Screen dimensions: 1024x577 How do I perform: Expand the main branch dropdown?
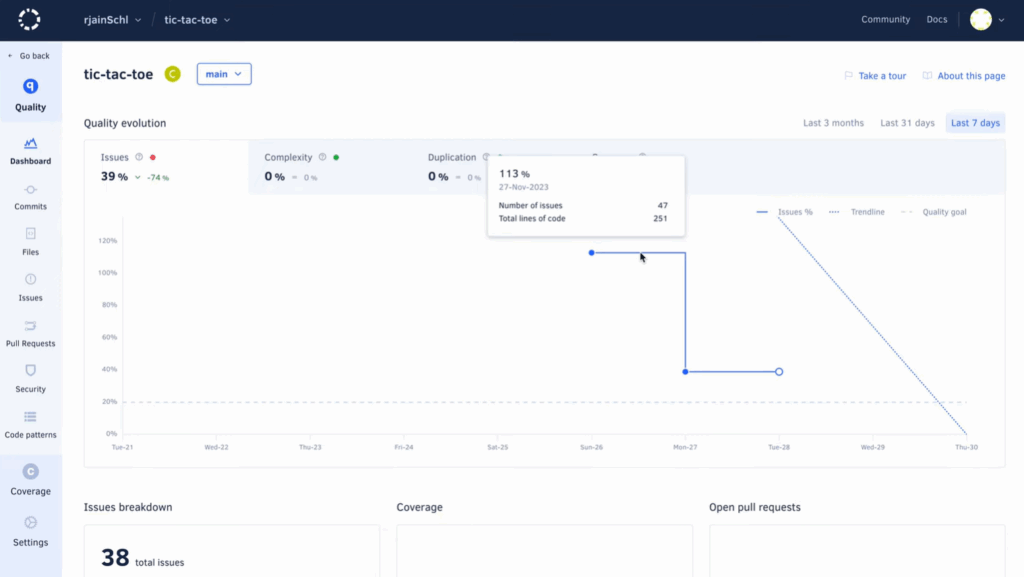(224, 74)
